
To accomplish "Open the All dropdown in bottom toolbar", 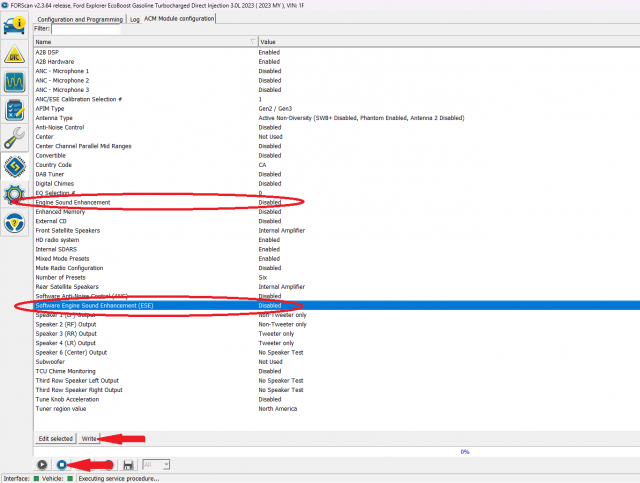I will tap(154, 464).
